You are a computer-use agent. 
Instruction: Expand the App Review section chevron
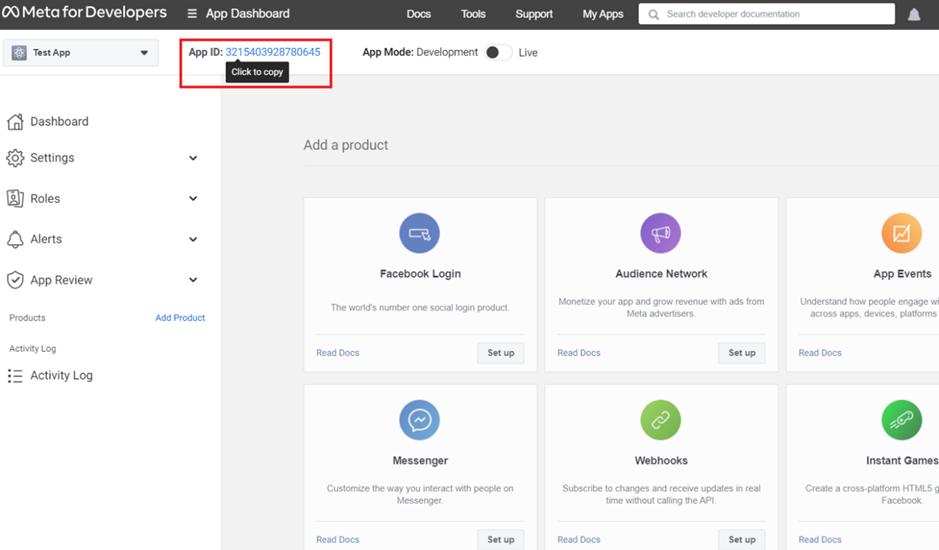(193, 280)
